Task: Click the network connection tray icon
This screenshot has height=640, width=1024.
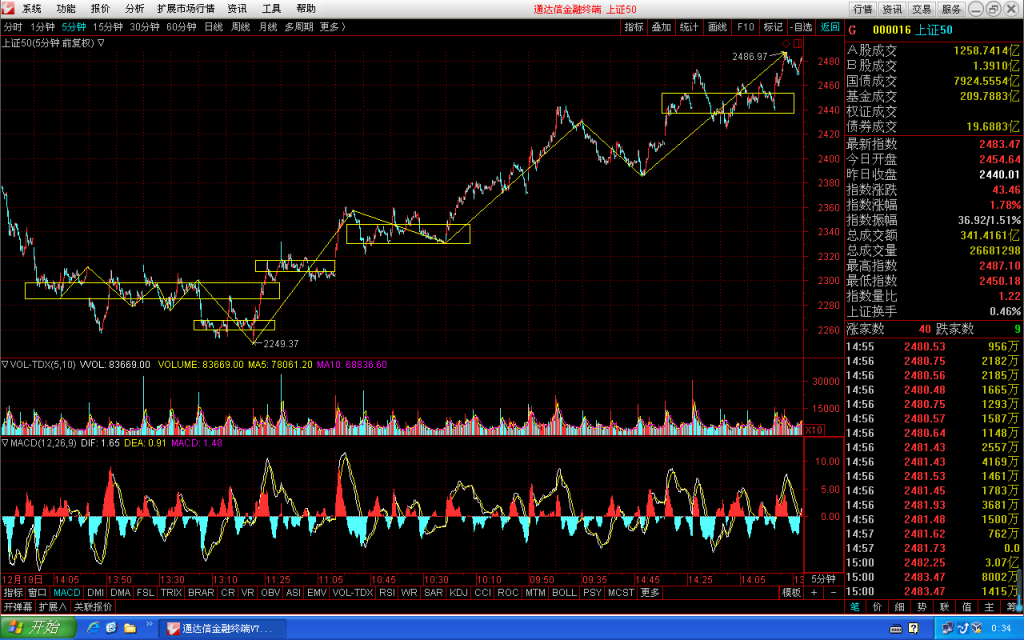Action: pyautogui.click(x=948, y=628)
